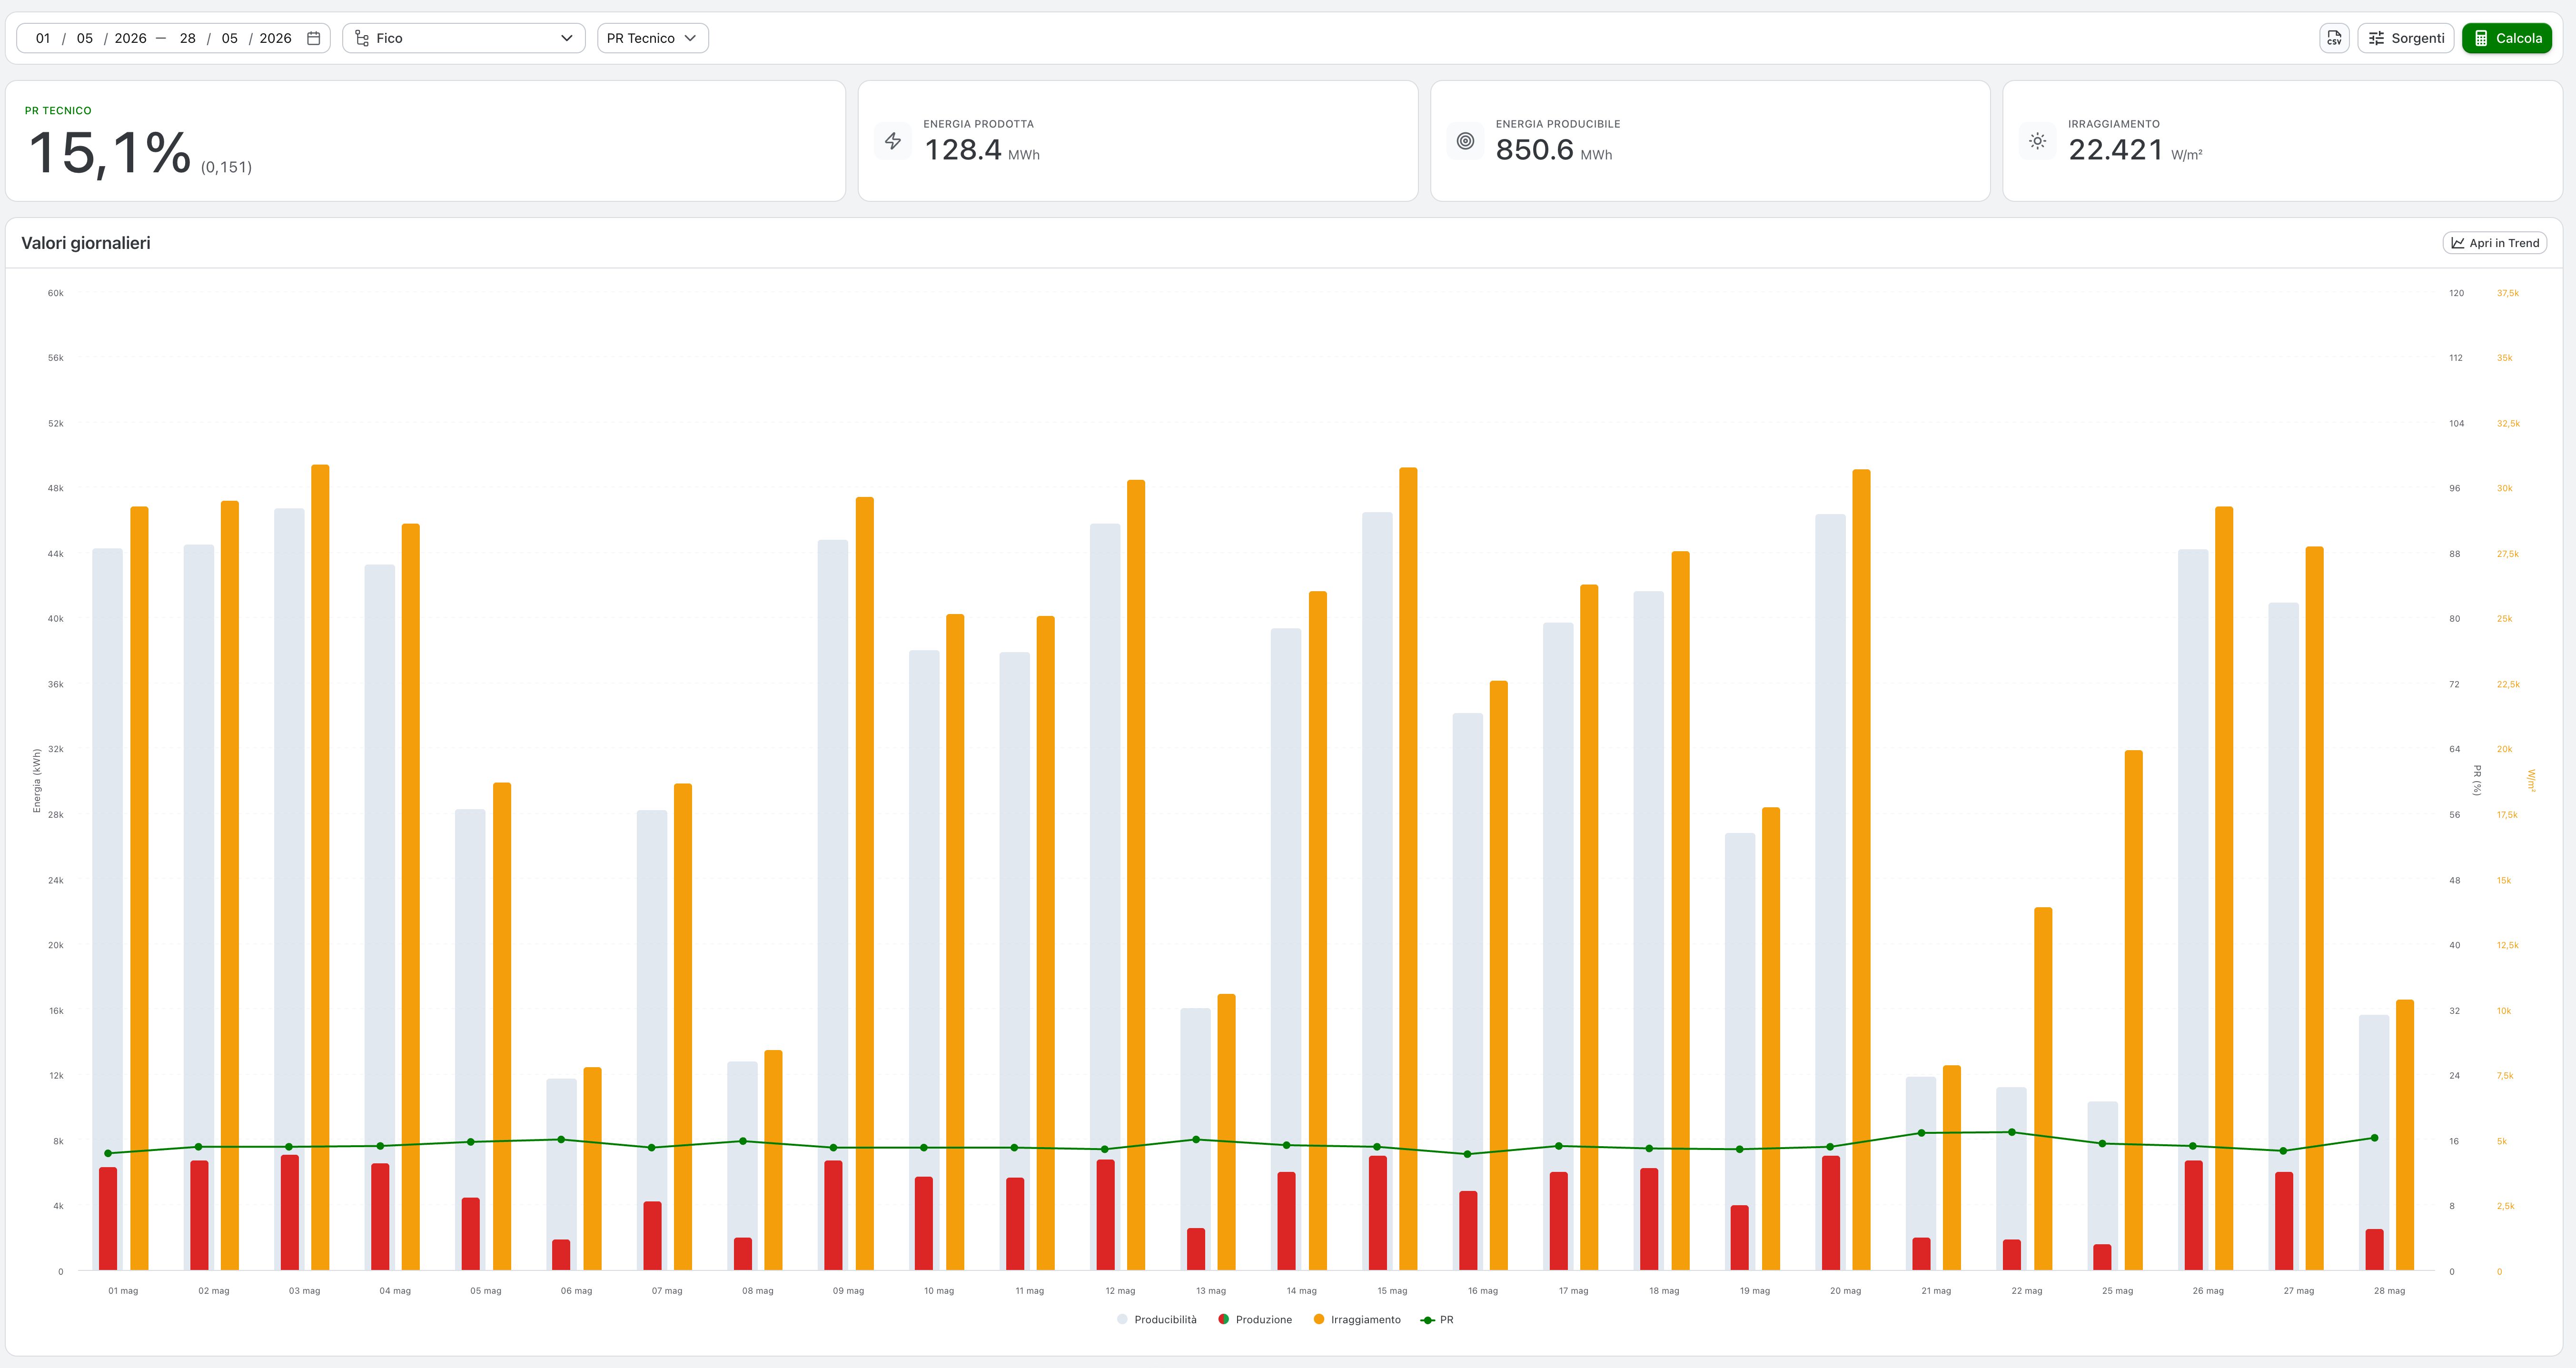Expand the PR Tecnico metric dropdown
This screenshot has height=1368, width=2576.
[652, 38]
